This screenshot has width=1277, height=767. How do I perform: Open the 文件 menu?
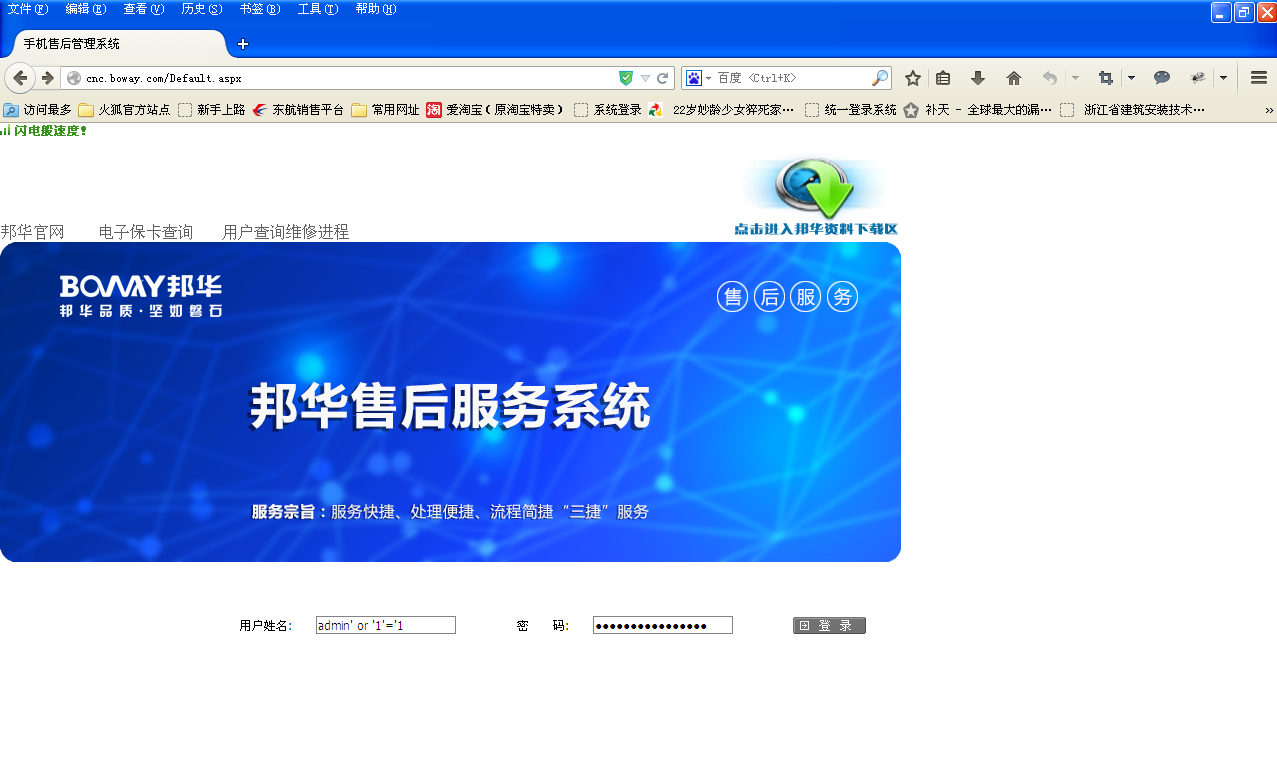coord(28,9)
